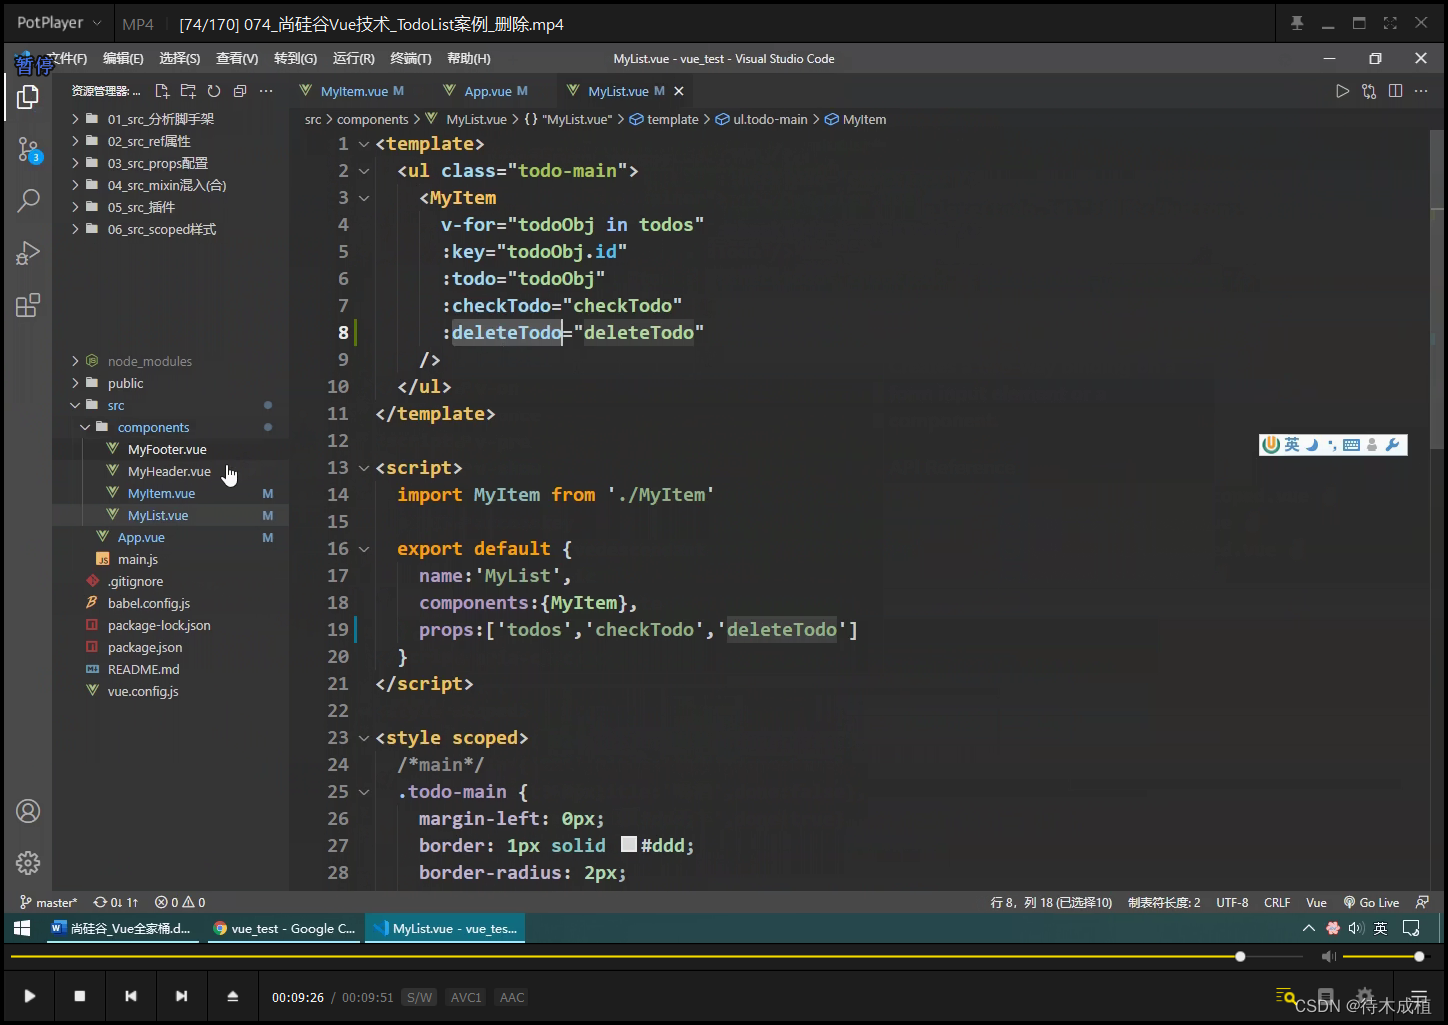
Task: Adjust the PotPlayer volume slider
Action: (x=1384, y=957)
